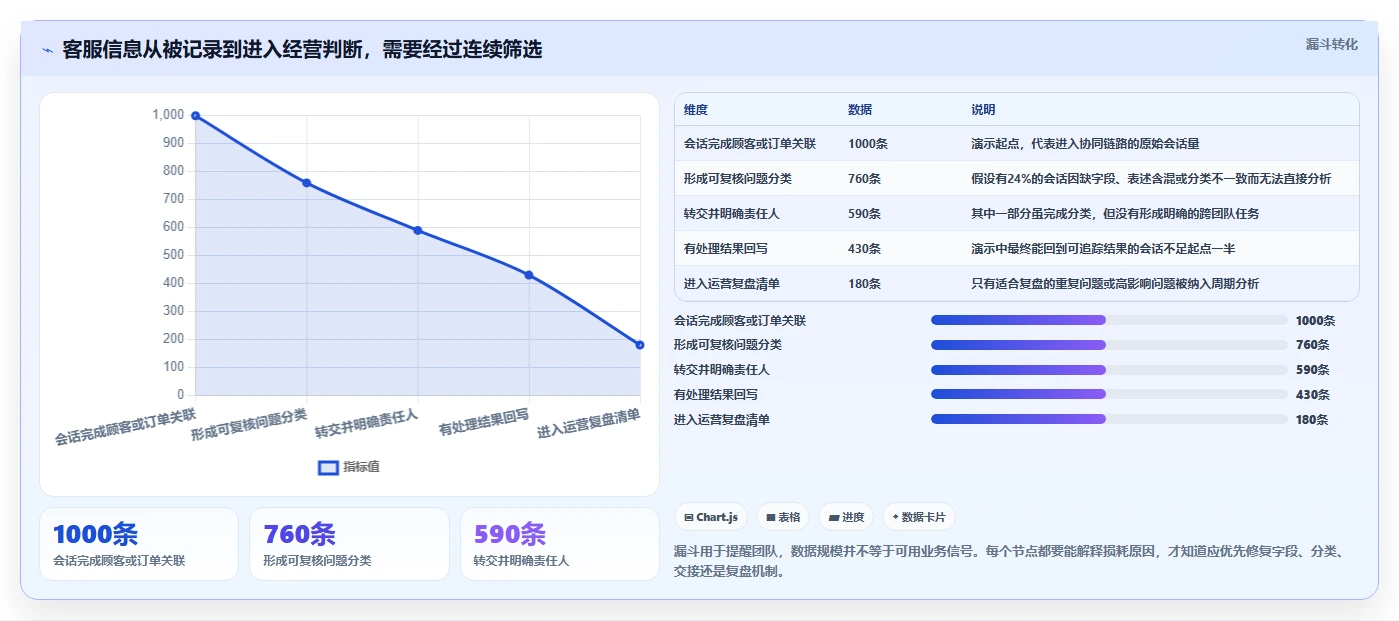The height and width of the screenshot is (621, 1399).
Task: Select the 表格 chip
Action: pyautogui.click(x=783, y=517)
